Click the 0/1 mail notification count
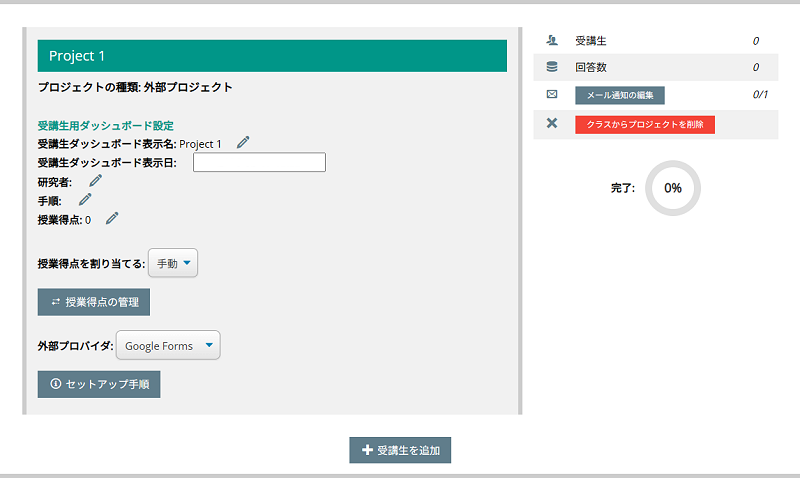 click(x=759, y=95)
